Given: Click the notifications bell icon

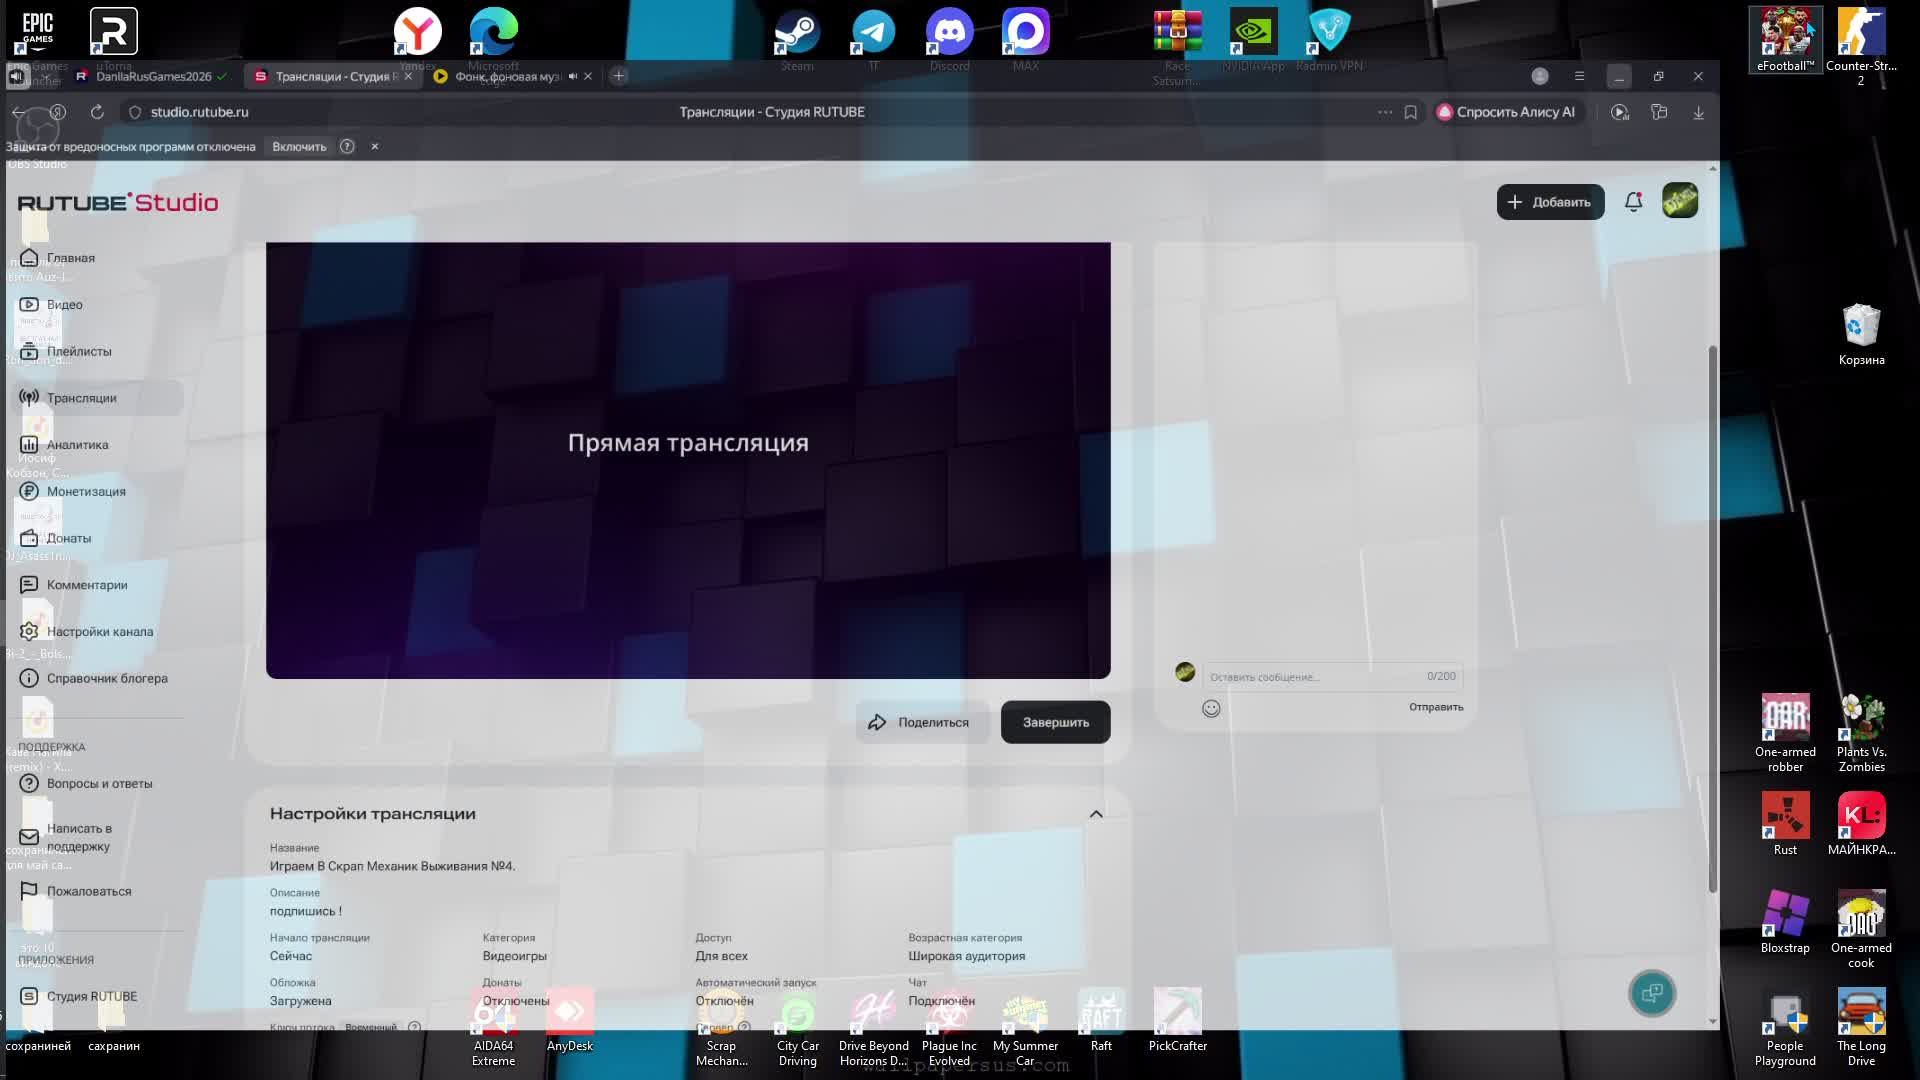Looking at the screenshot, I should pos(1633,202).
